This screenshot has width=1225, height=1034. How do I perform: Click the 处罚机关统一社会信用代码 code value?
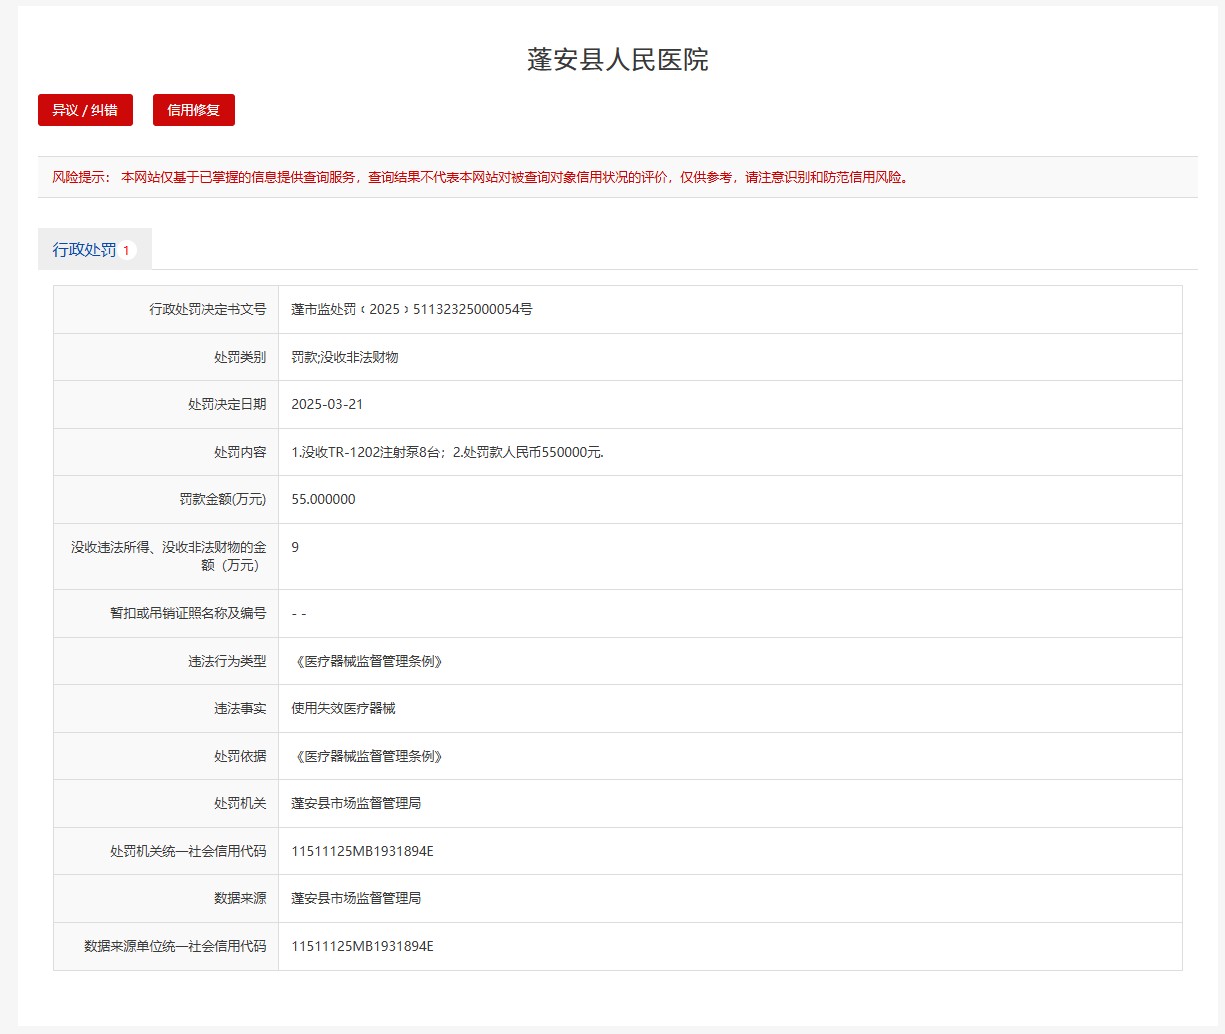click(362, 851)
